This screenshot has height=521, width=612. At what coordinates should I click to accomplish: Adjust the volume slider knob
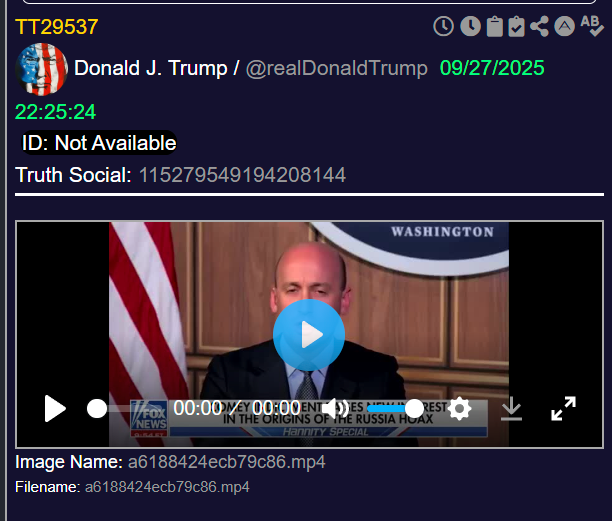point(414,409)
